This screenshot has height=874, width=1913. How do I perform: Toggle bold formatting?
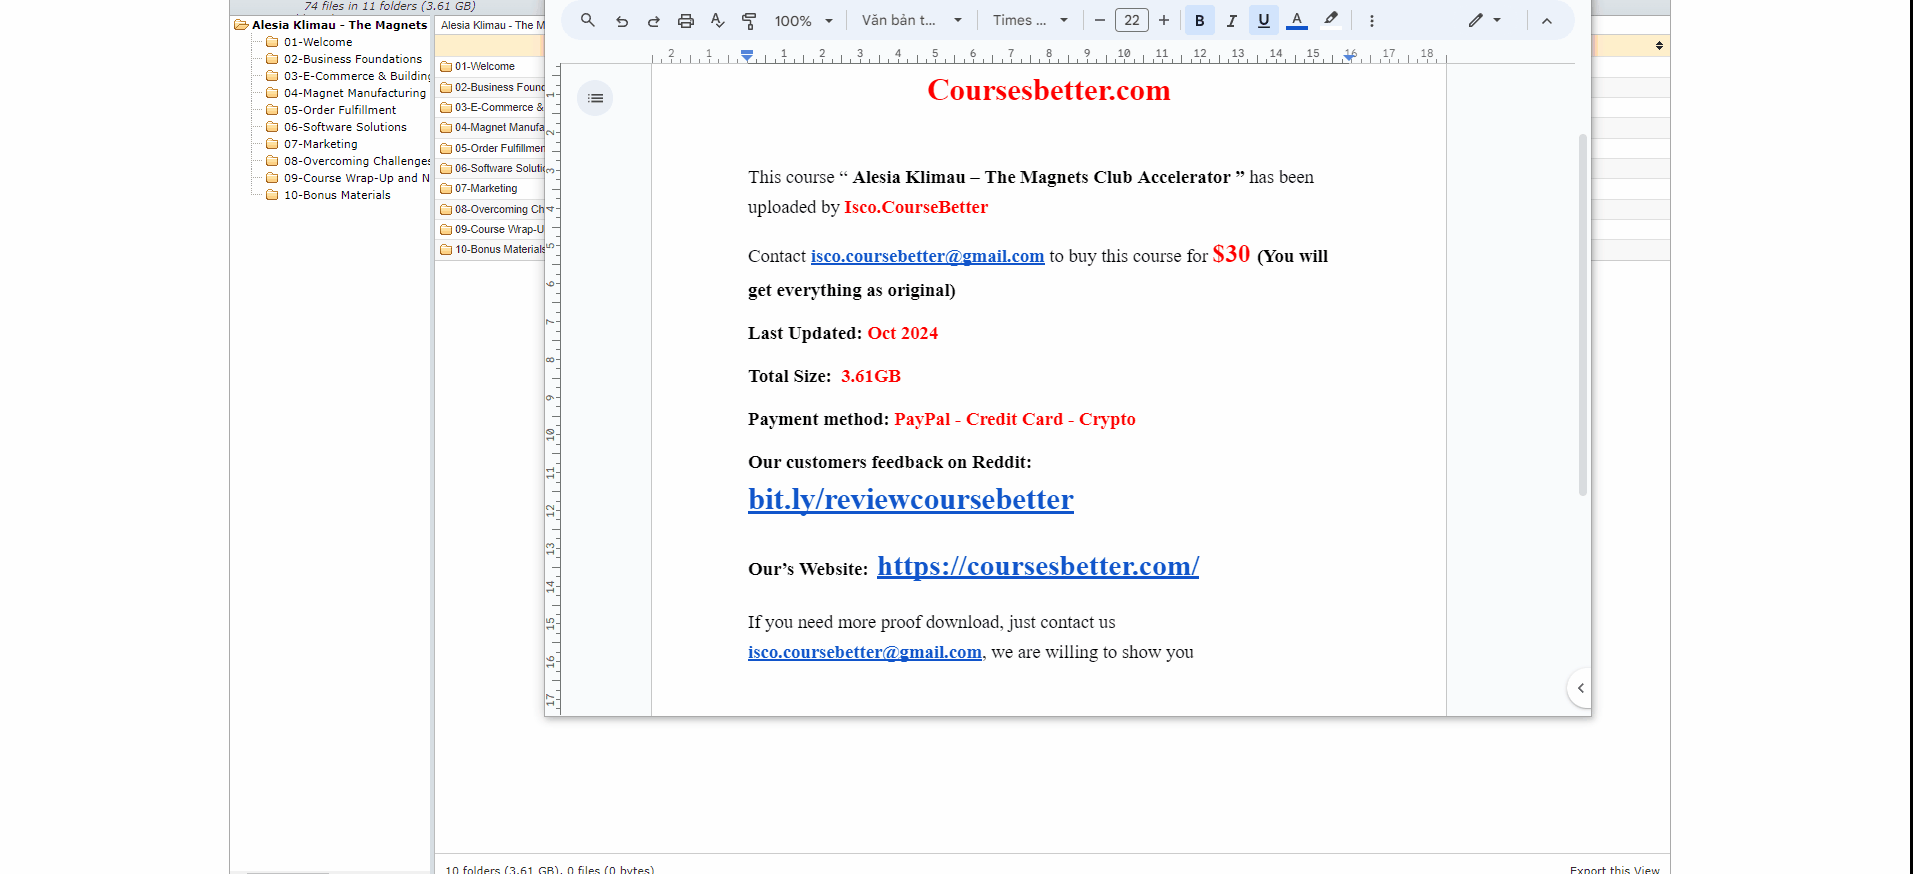point(1199,21)
